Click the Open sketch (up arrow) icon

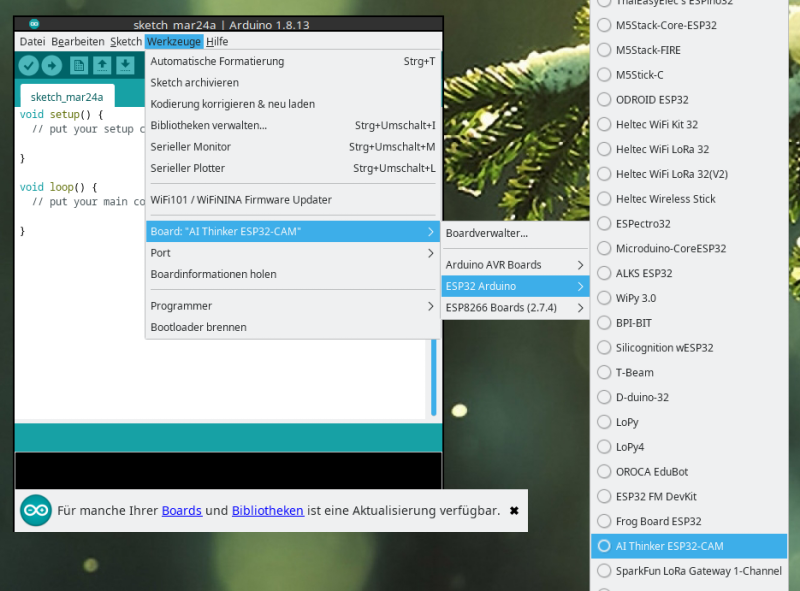(102, 65)
